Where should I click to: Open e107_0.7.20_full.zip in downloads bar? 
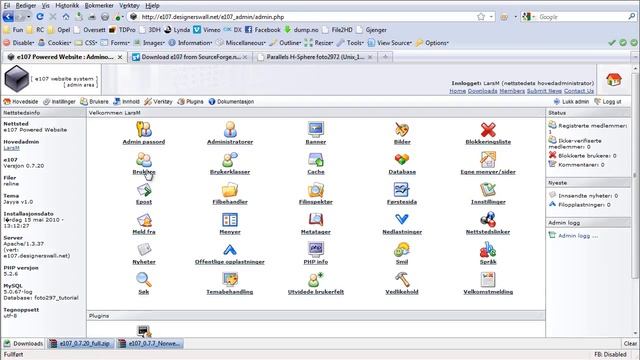(x=80, y=344)
